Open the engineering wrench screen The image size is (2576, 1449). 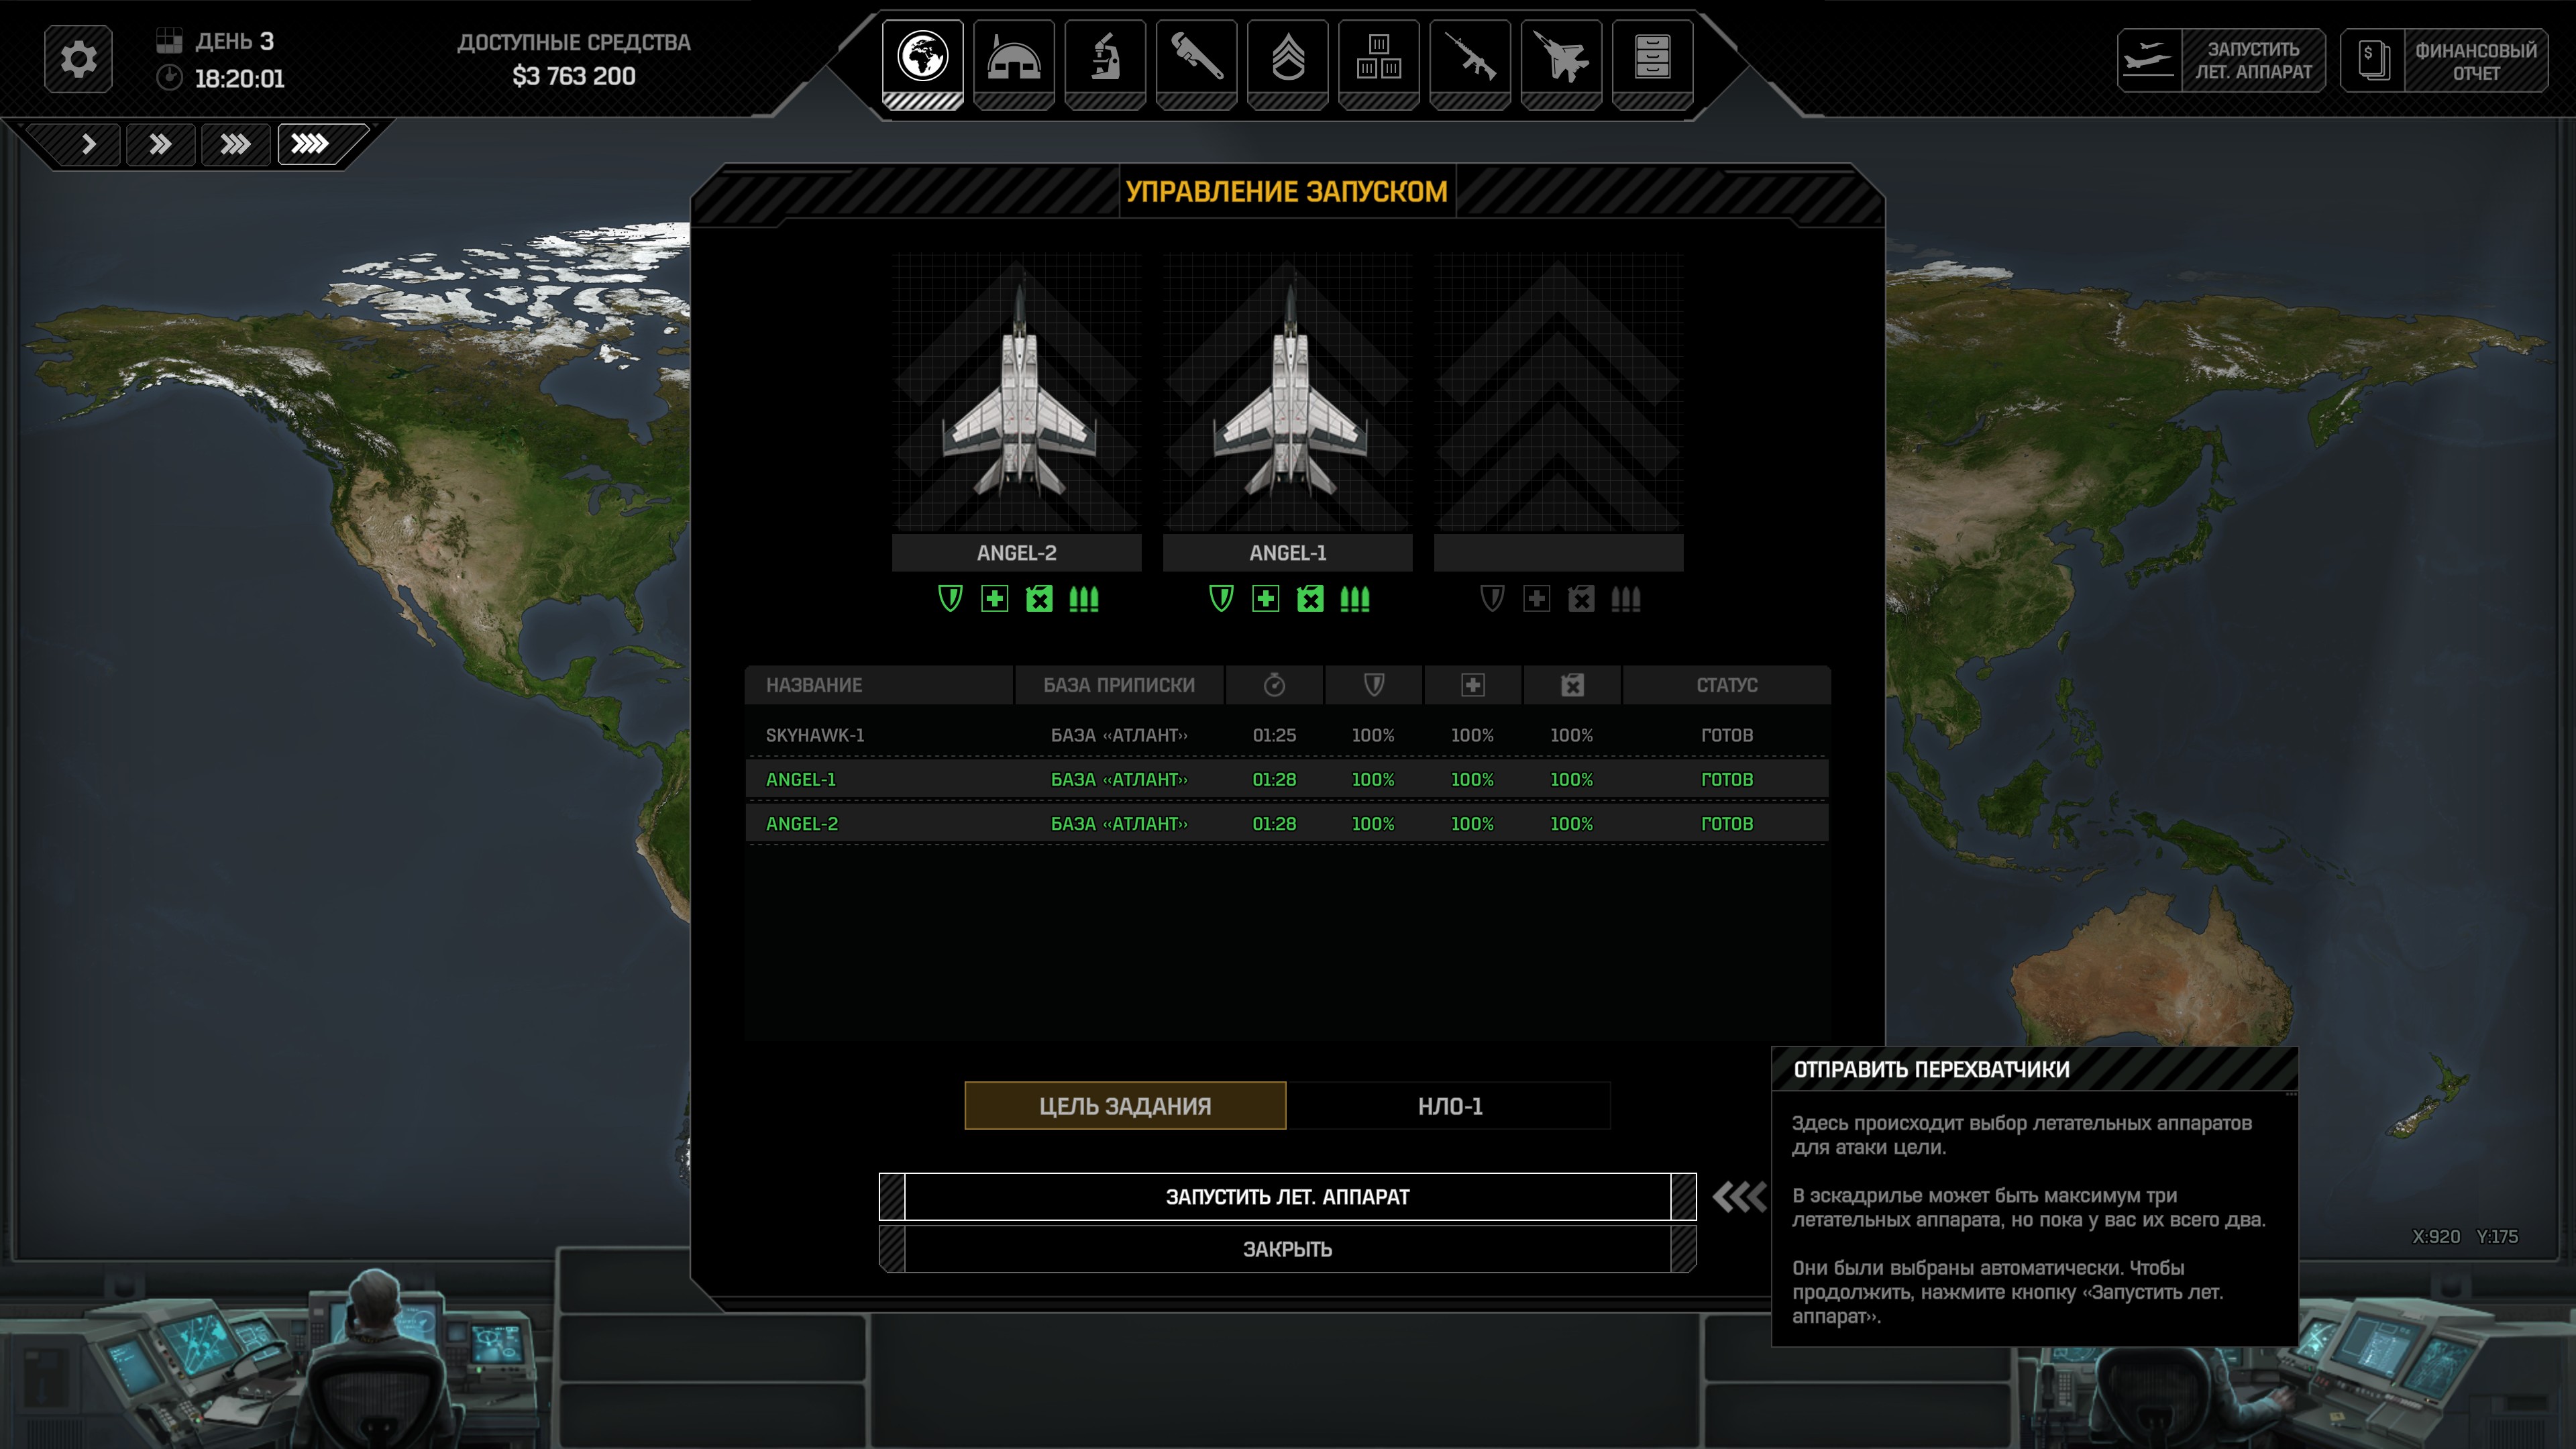[x=1196, y=58]
